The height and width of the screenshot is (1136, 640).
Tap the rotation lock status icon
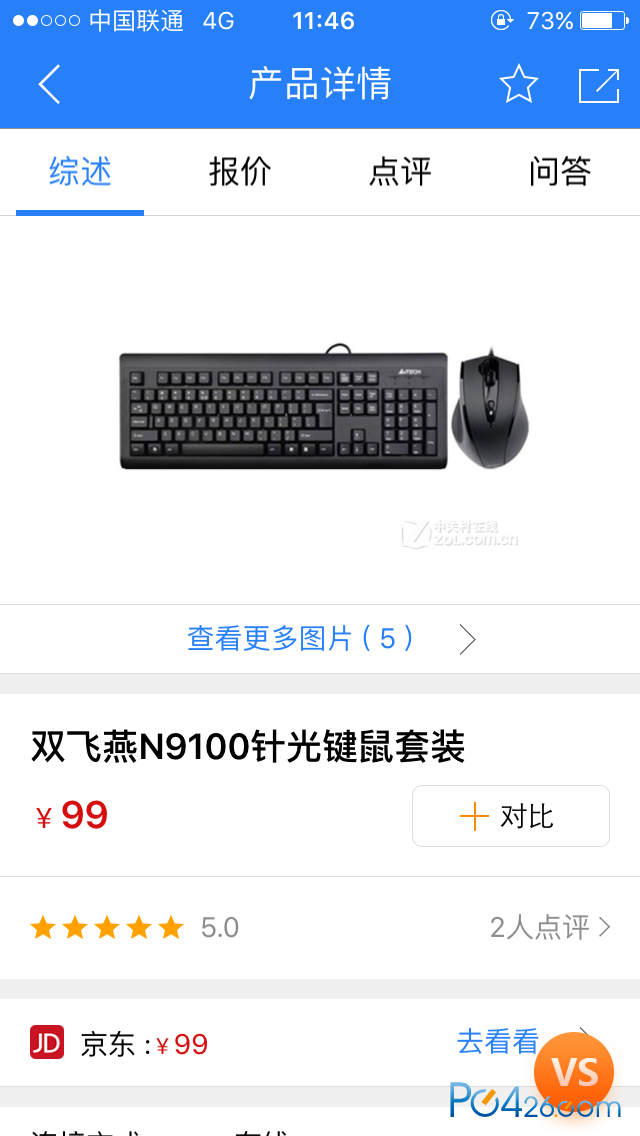[x=502, y=20]
